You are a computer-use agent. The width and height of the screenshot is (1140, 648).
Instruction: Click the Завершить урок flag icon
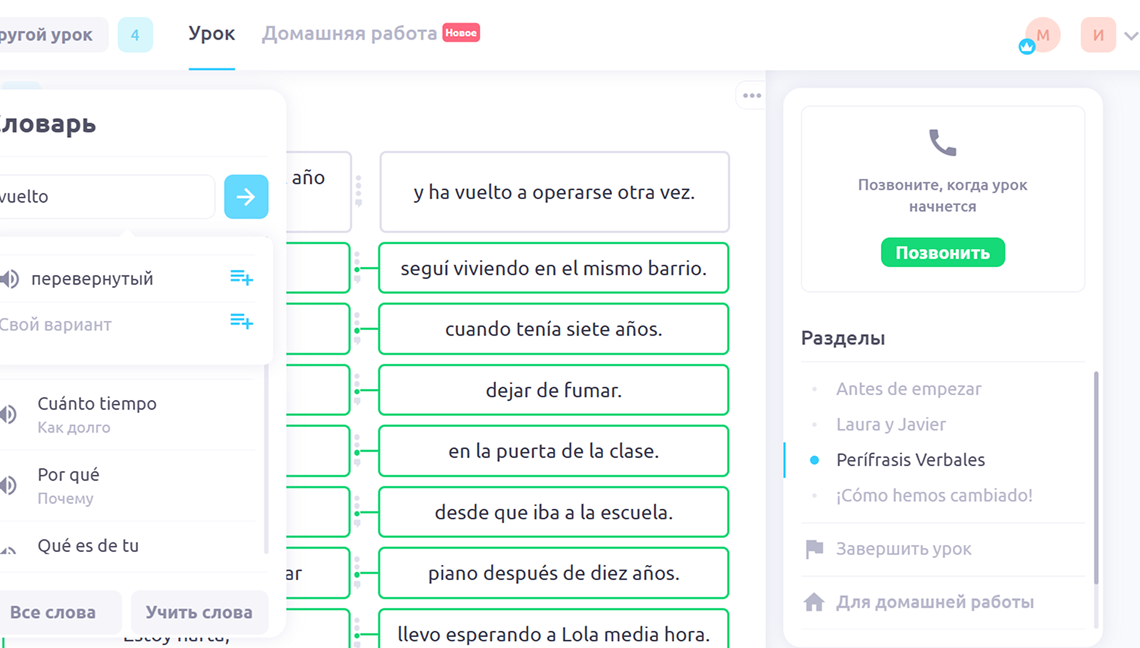(x=814, y=549)
